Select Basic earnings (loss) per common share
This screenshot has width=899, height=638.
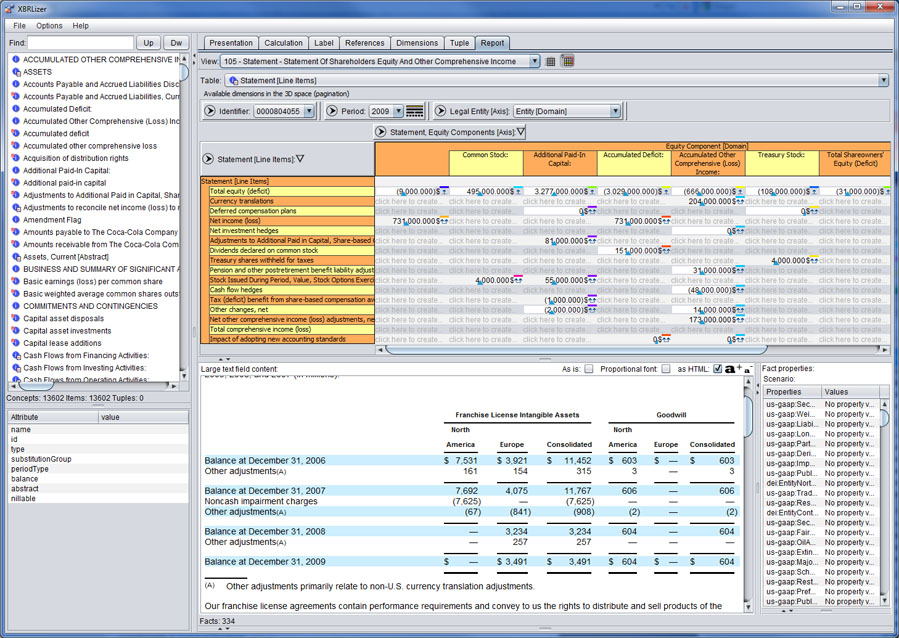click(x=93, y=281)
